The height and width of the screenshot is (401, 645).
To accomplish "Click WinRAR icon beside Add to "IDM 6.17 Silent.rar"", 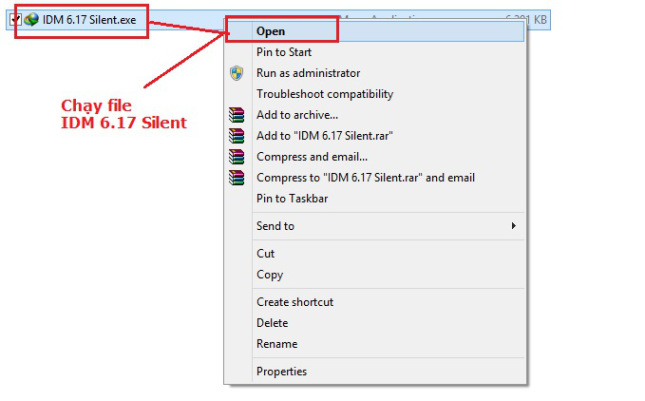I will point(237,136).
